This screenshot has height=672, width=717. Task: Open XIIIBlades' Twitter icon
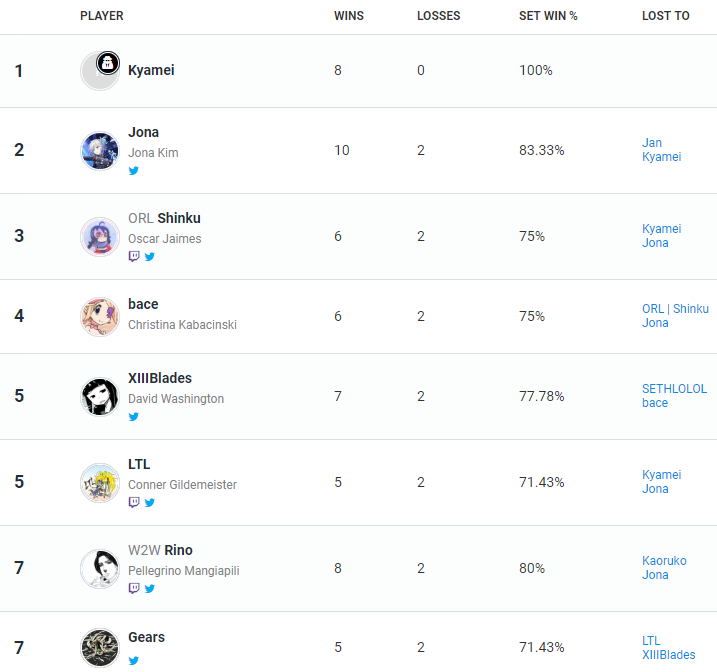[134, 417]
